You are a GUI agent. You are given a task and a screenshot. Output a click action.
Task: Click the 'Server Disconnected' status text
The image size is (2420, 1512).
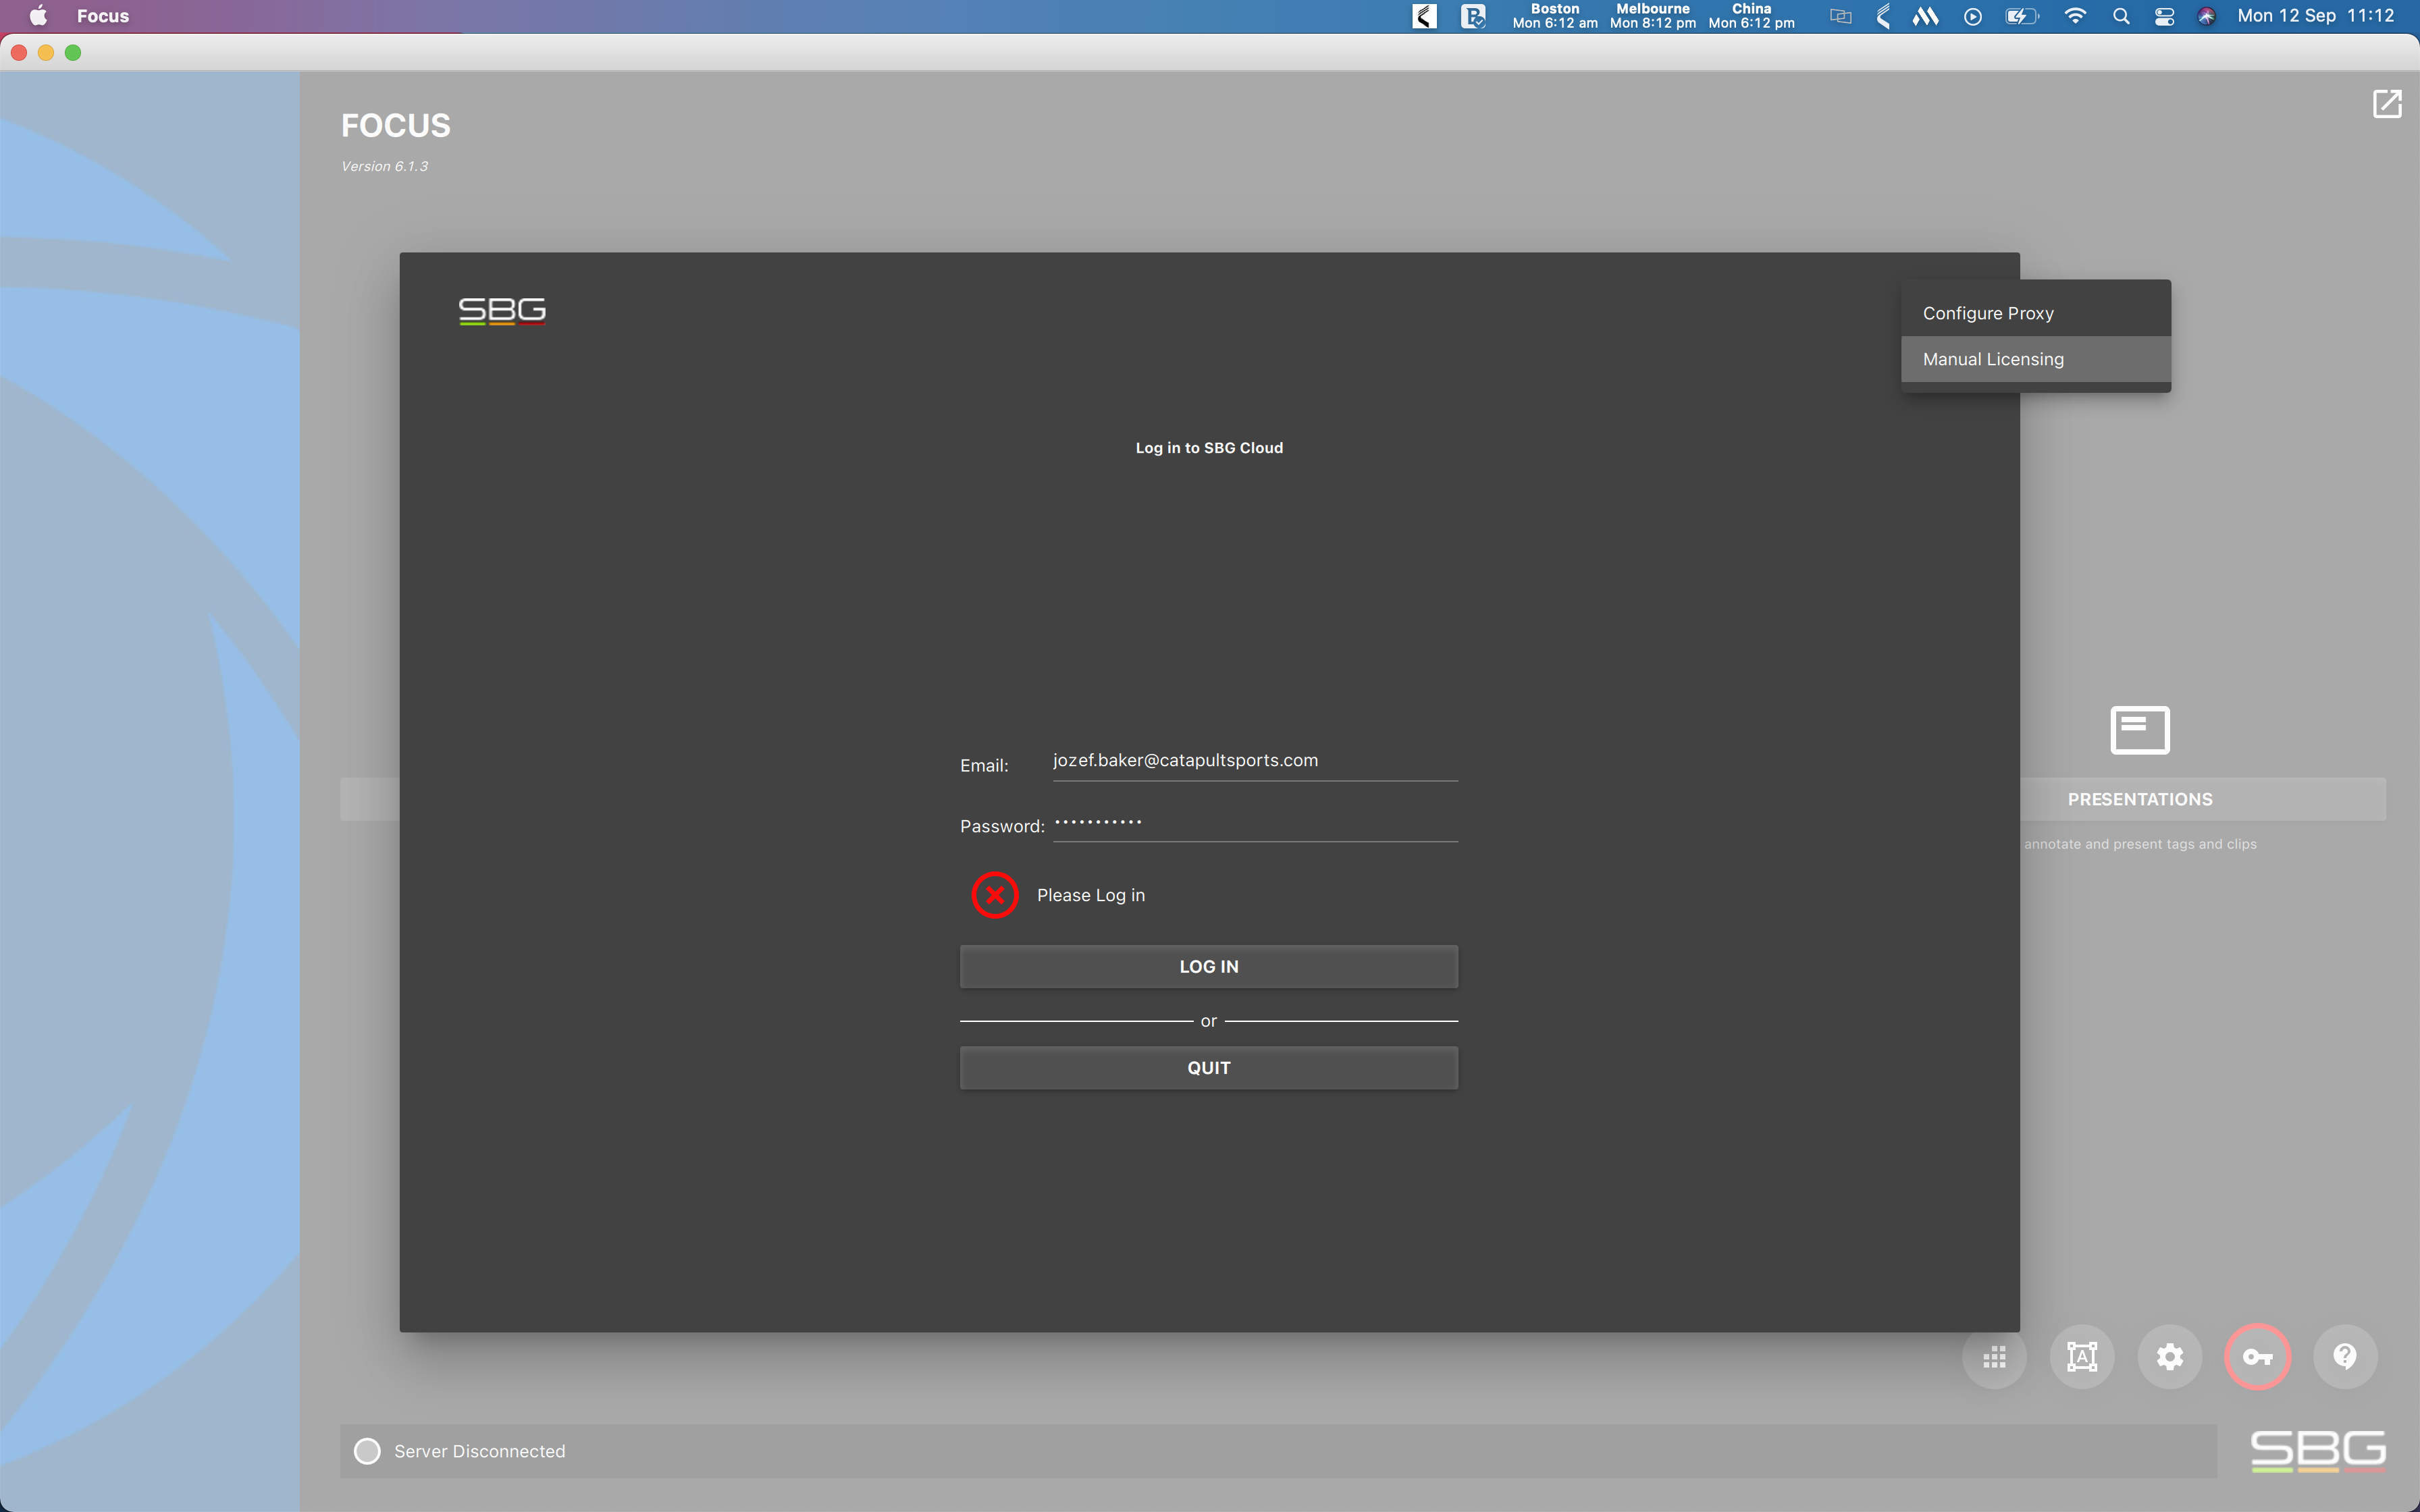(x=480, y=1451)
